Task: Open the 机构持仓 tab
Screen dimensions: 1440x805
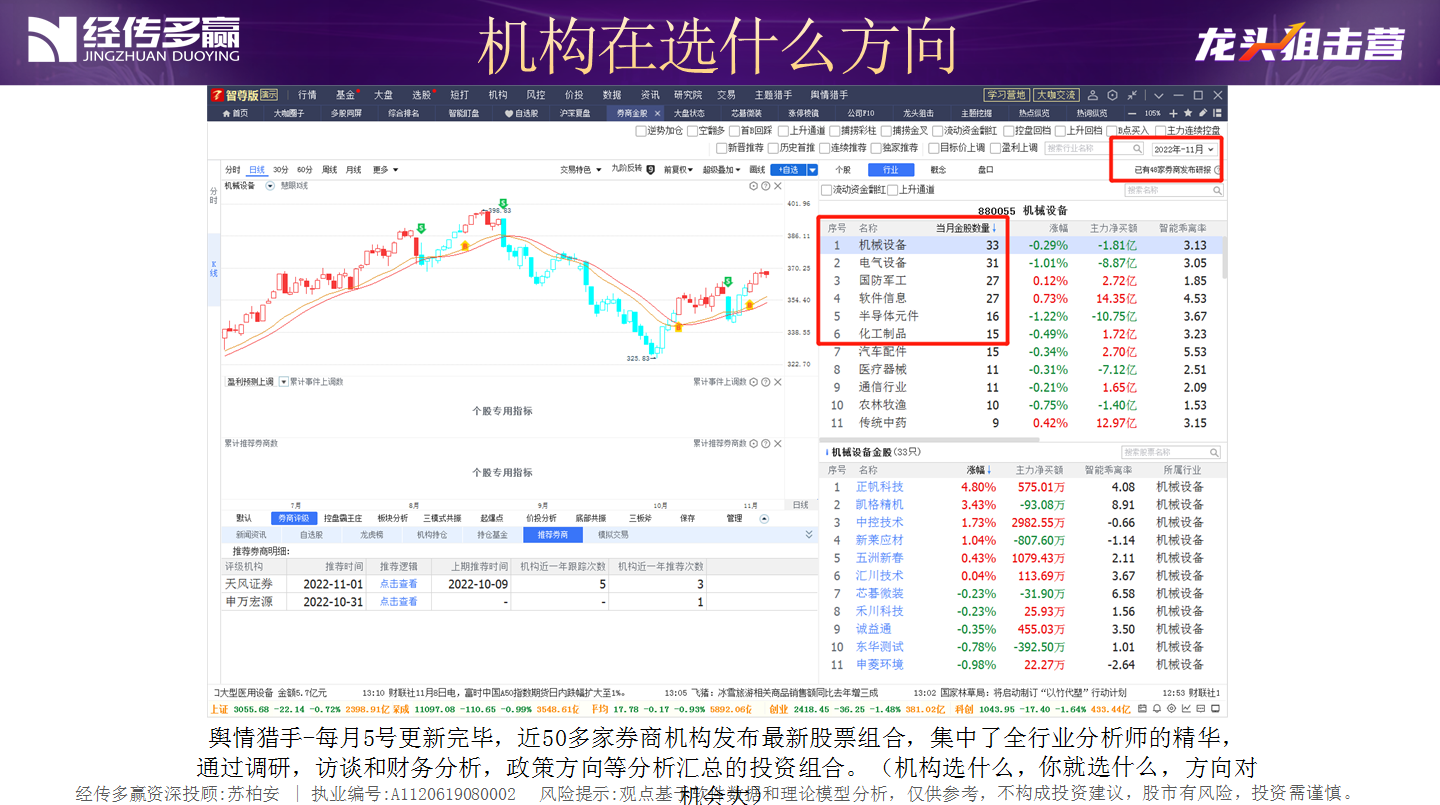Action: 432,535
